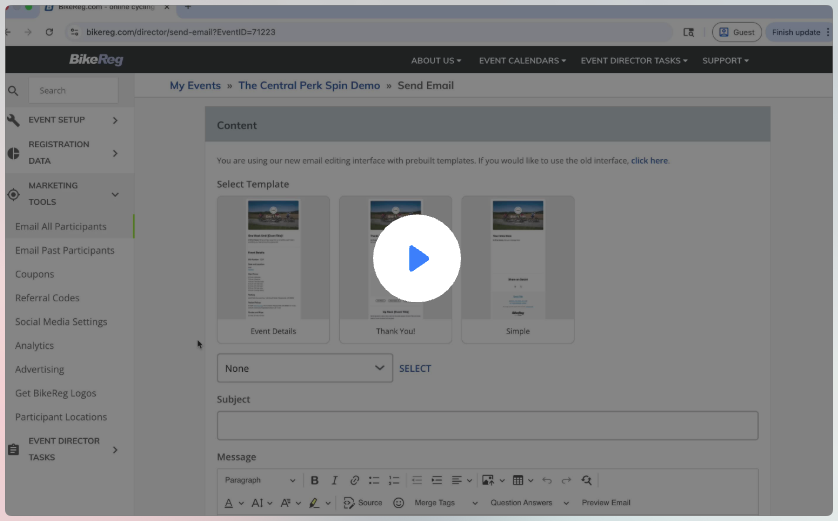Undo the last edit
This screenshot has width=838, height=521.
[547, 480]
